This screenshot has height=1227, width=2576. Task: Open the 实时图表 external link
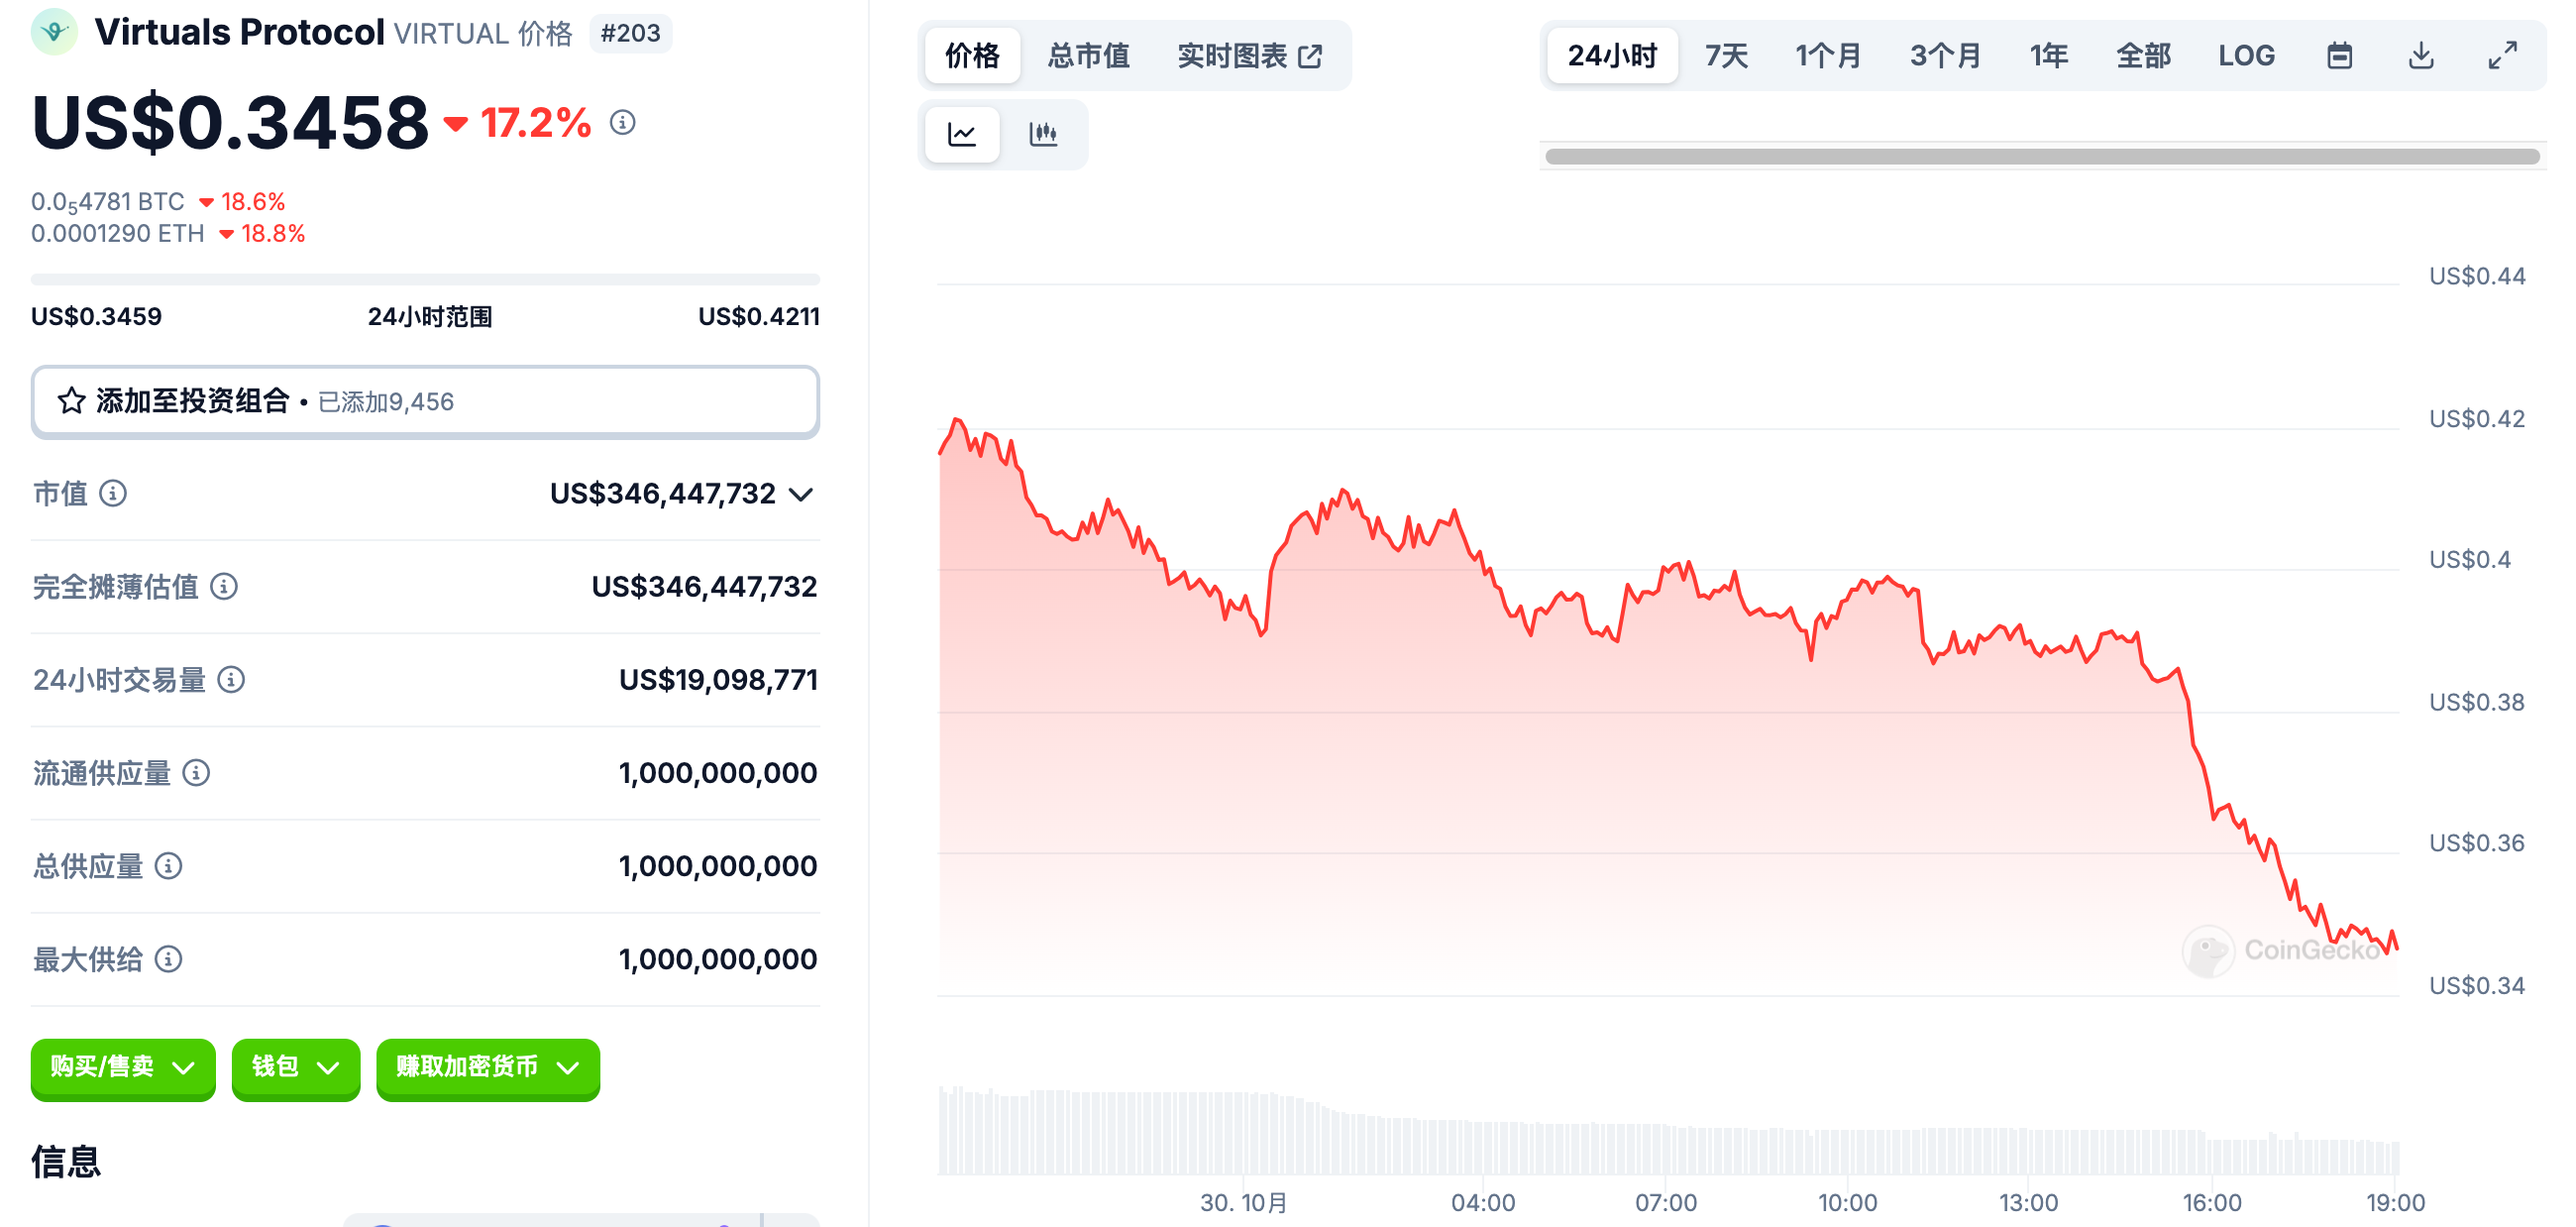1250,56
